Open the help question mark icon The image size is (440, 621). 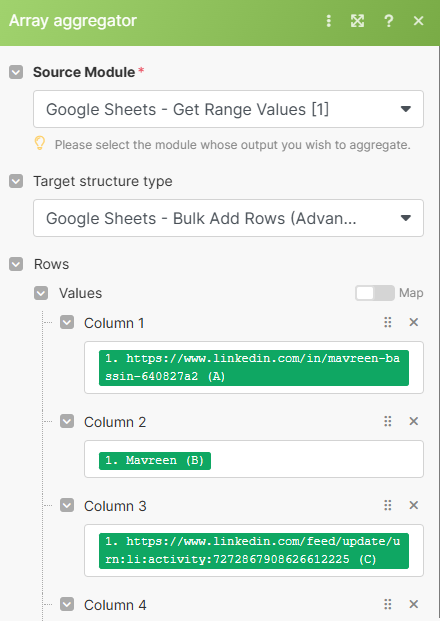[389, 21]
